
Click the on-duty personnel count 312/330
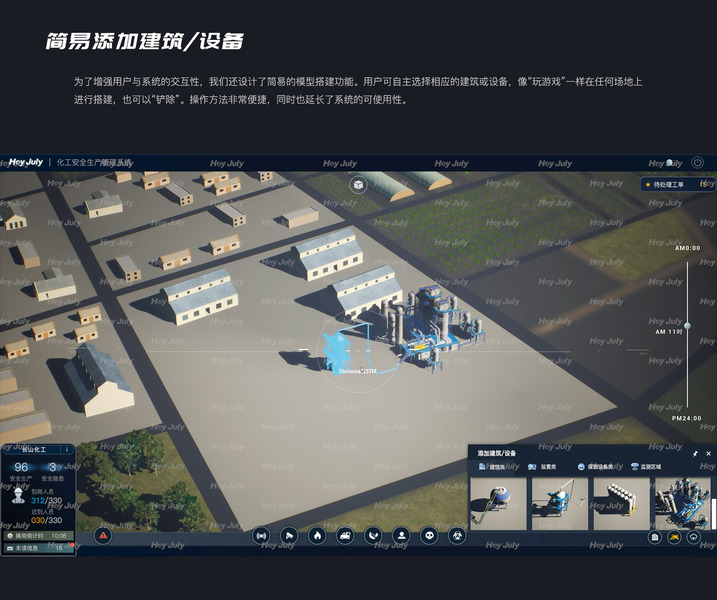pyautogui.click(x=46, y=500)
